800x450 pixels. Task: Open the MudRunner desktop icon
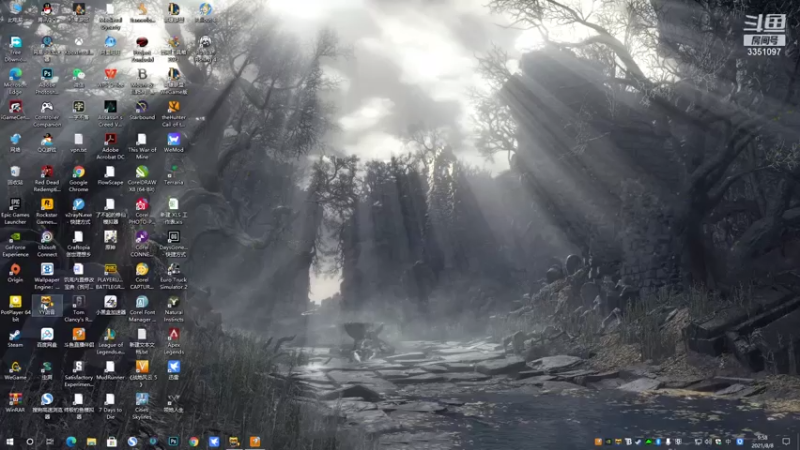tap(110, 370)
